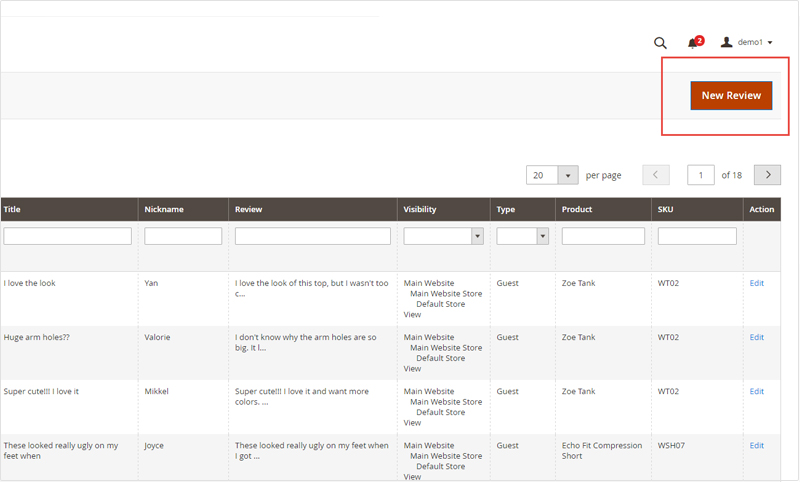Image resolution: width=800 pixels, height=482 pixels.
Task: Click the SKU filter input field
Action: (697, 236)
